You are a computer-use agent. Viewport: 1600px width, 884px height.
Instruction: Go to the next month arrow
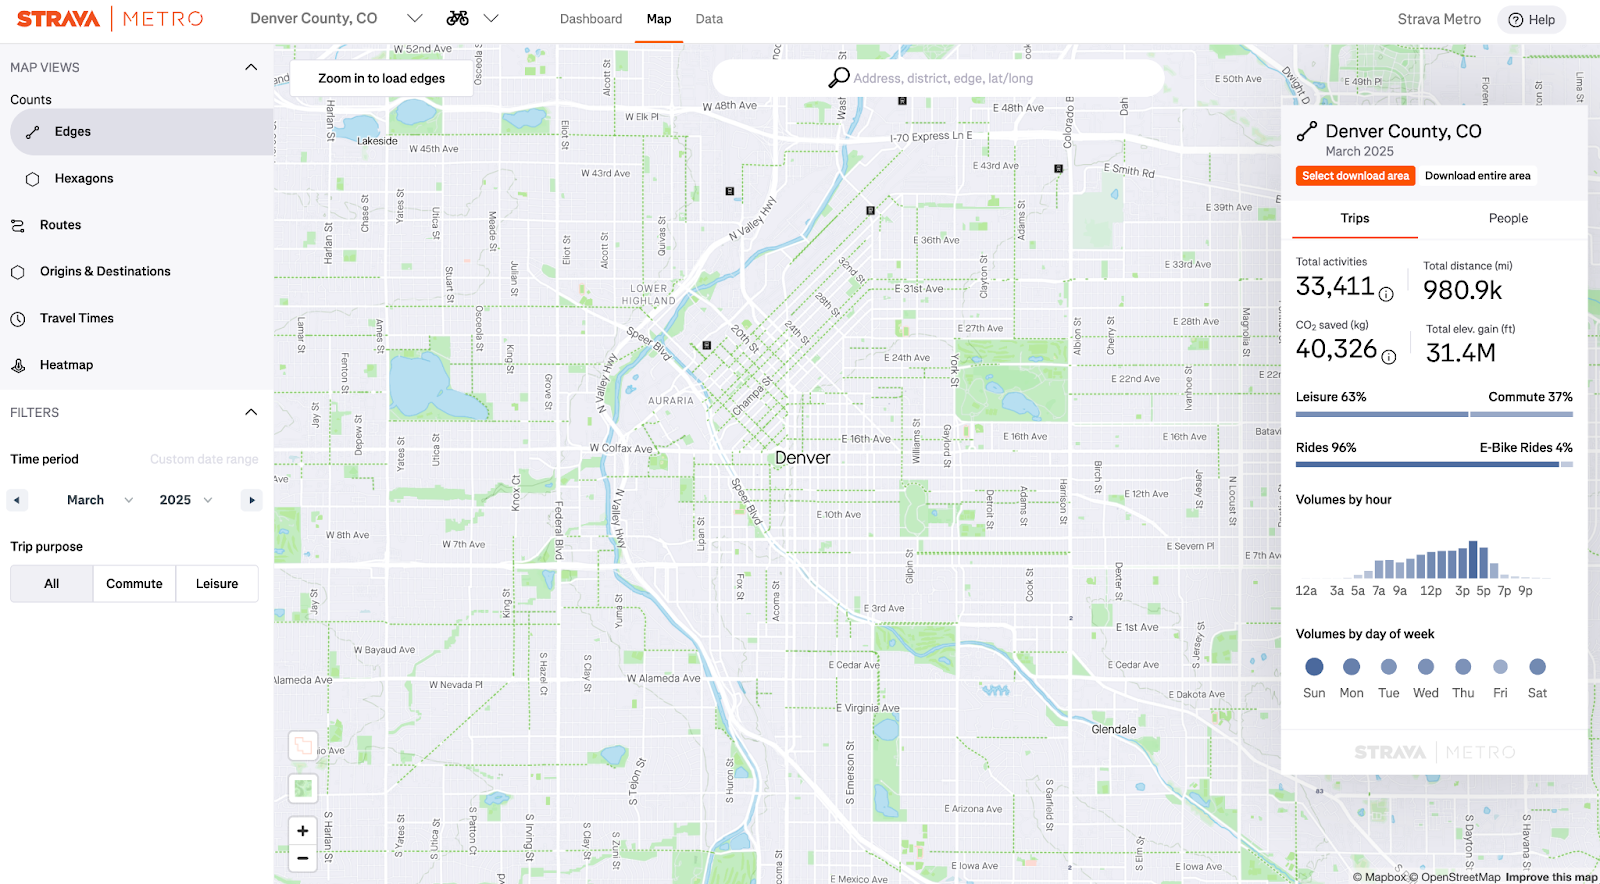coord(252,500)
